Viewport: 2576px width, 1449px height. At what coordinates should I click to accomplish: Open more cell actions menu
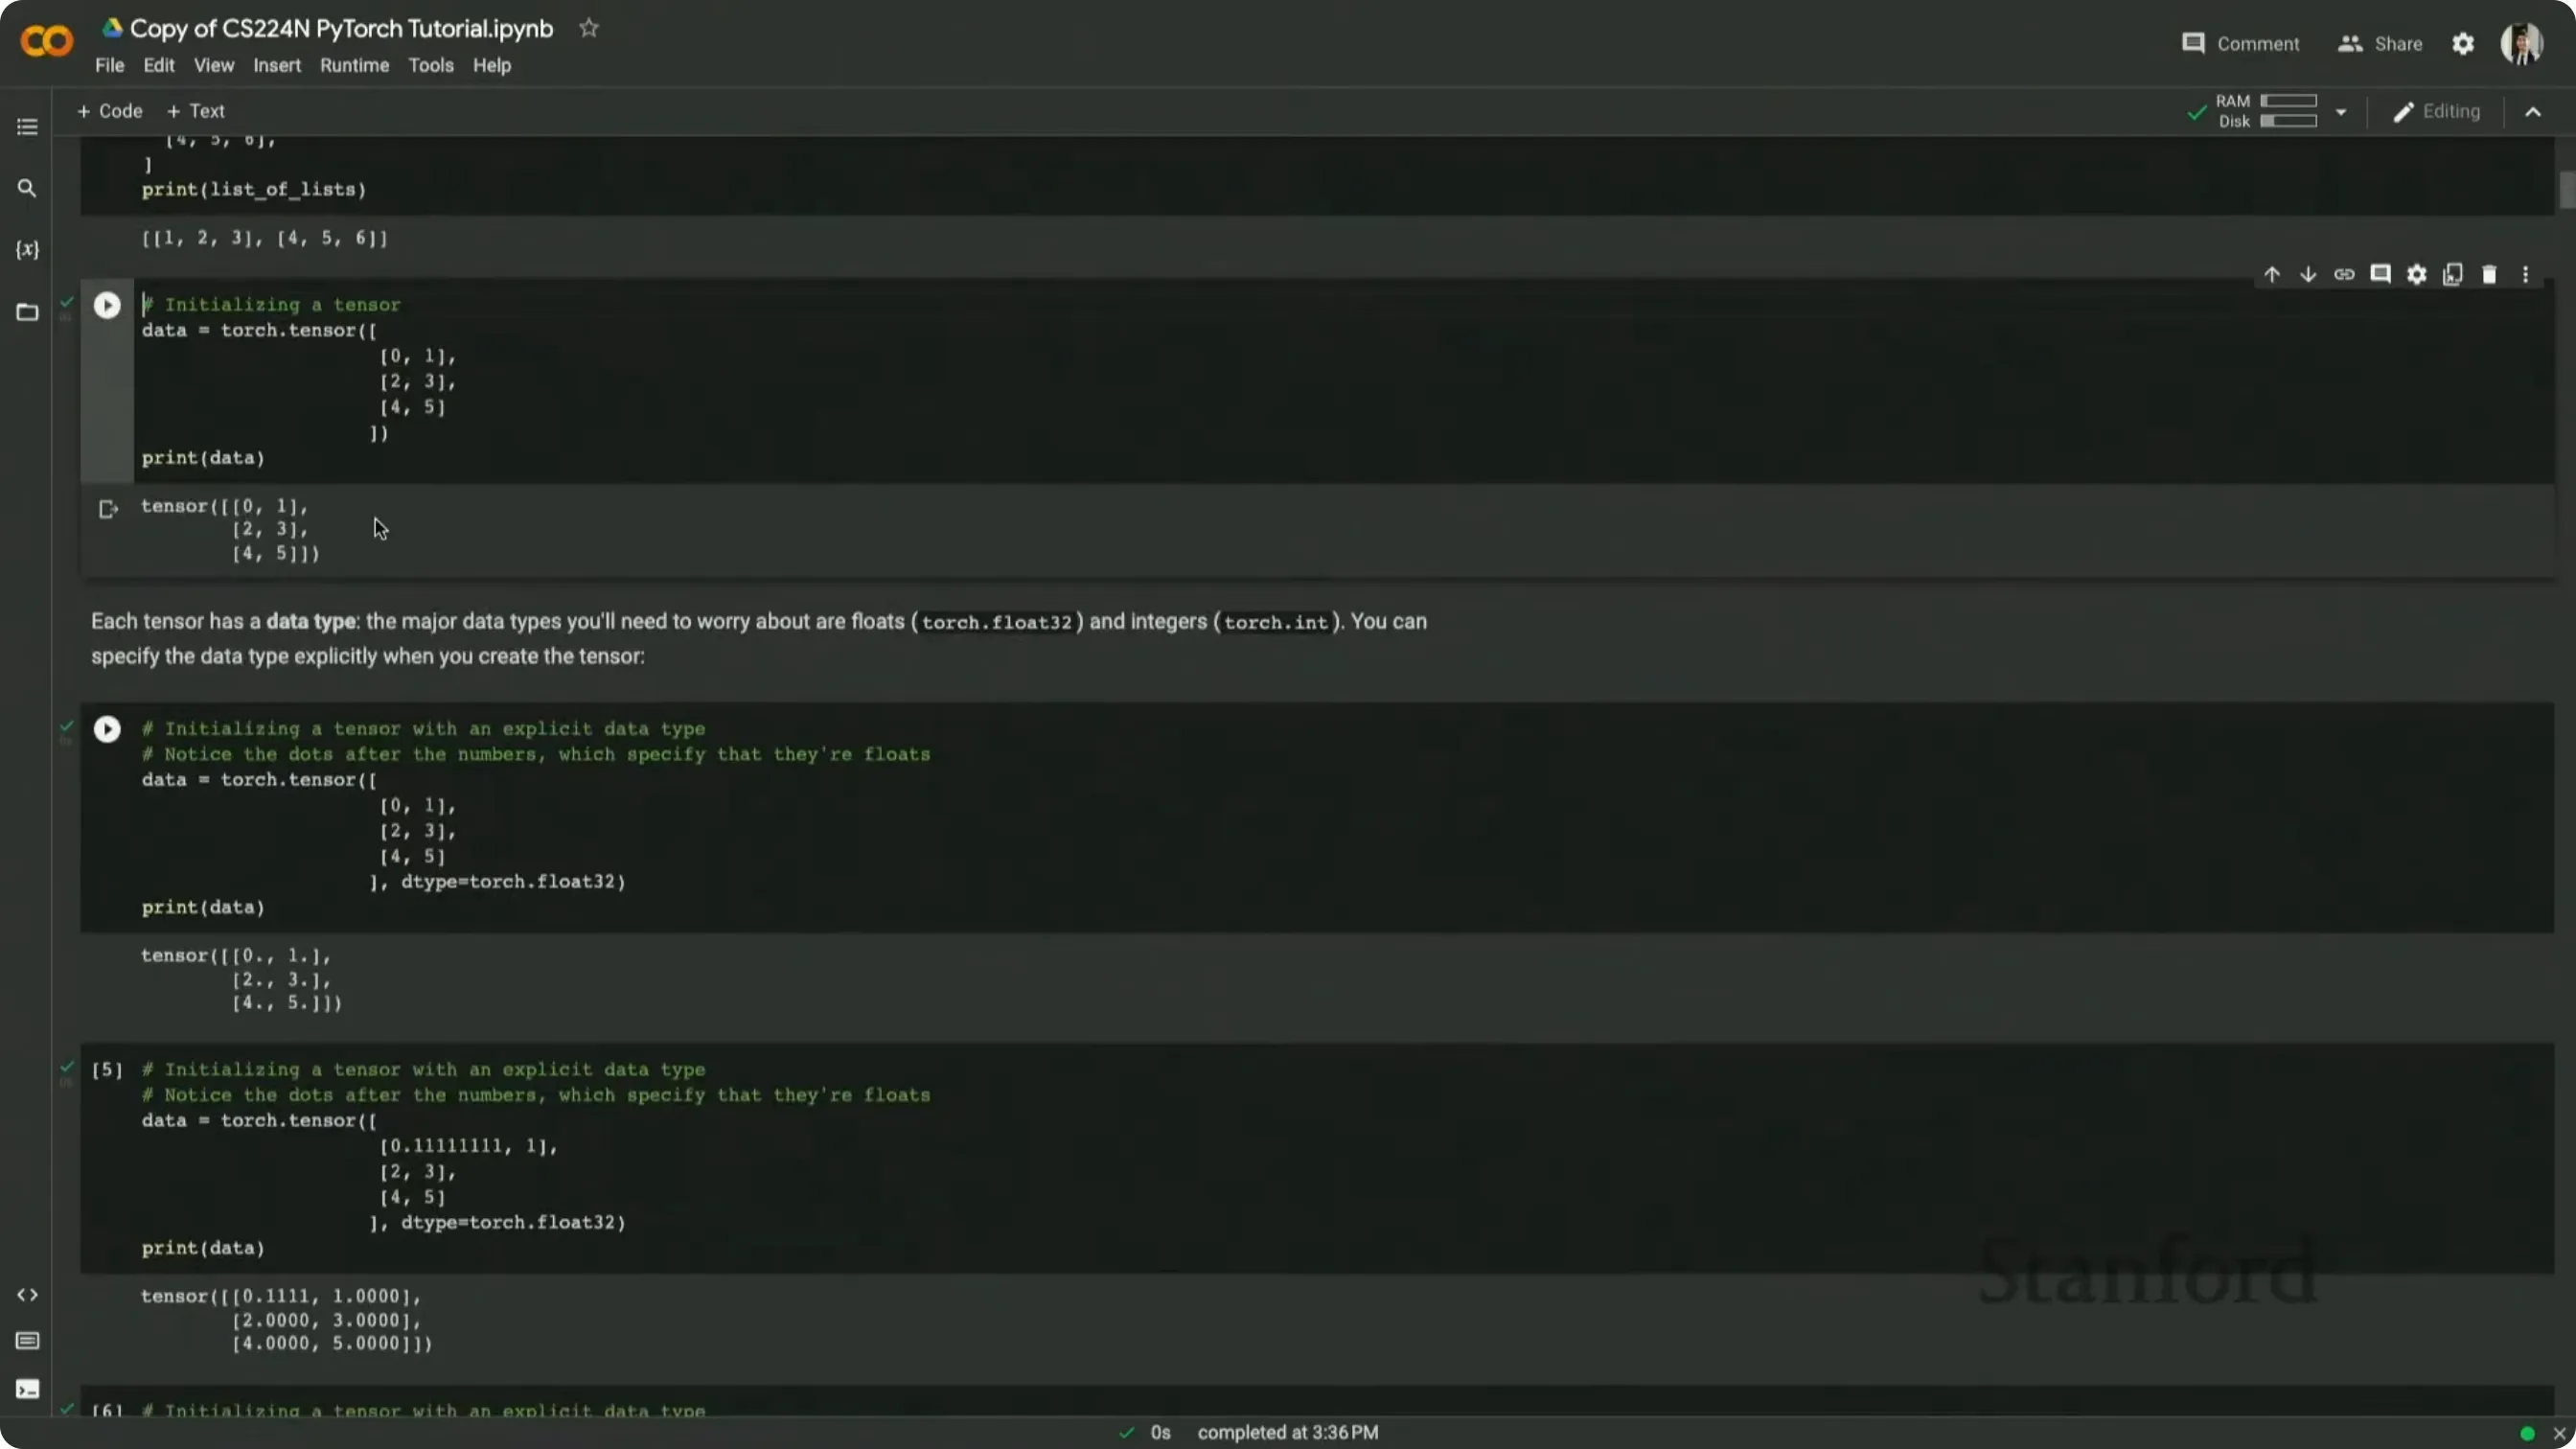click(2525, 274)
